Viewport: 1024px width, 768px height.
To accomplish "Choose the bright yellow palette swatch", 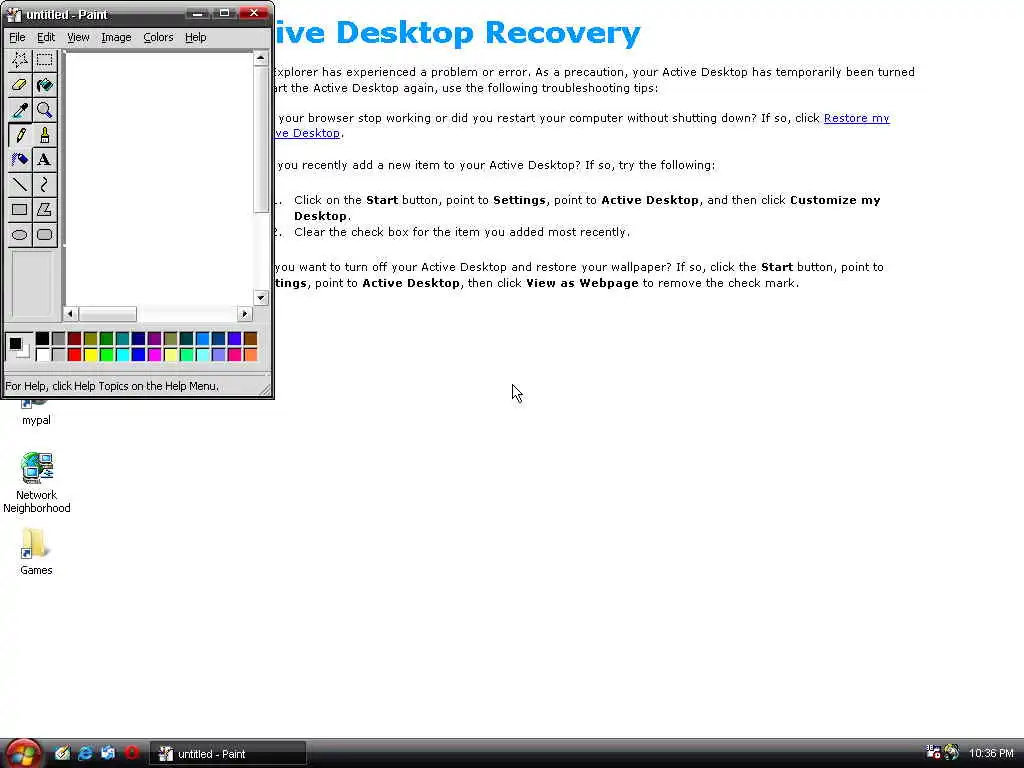I will (x=90, y=355).
